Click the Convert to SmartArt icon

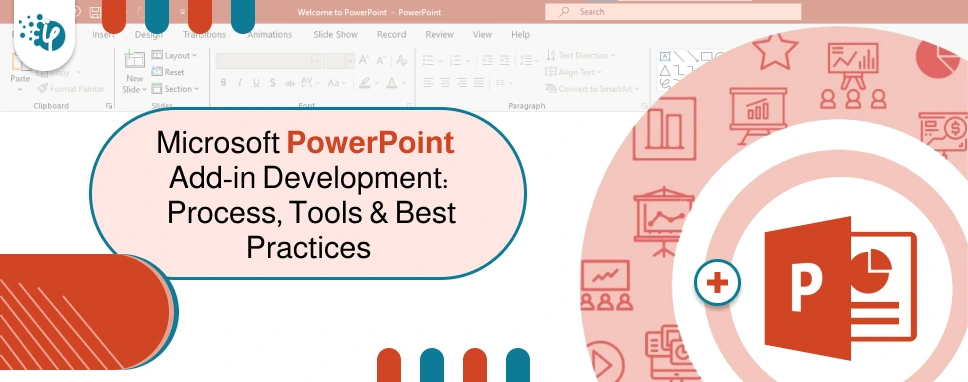[x=551, y=89]
